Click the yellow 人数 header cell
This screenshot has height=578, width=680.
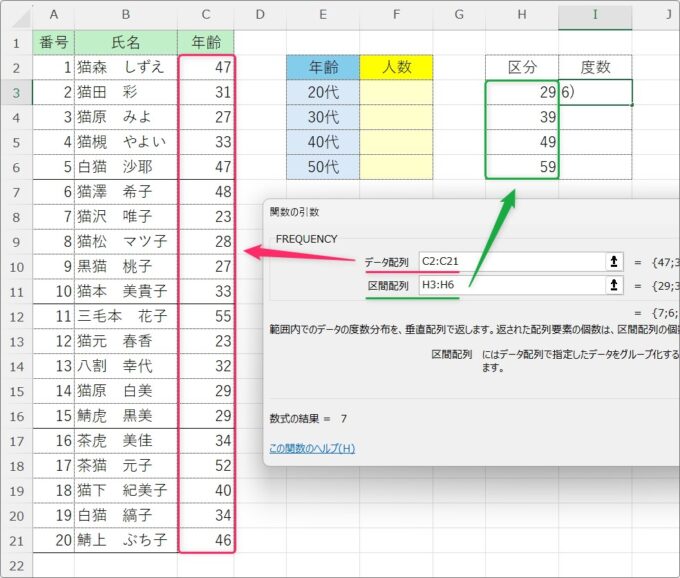(x=396, y=67)
